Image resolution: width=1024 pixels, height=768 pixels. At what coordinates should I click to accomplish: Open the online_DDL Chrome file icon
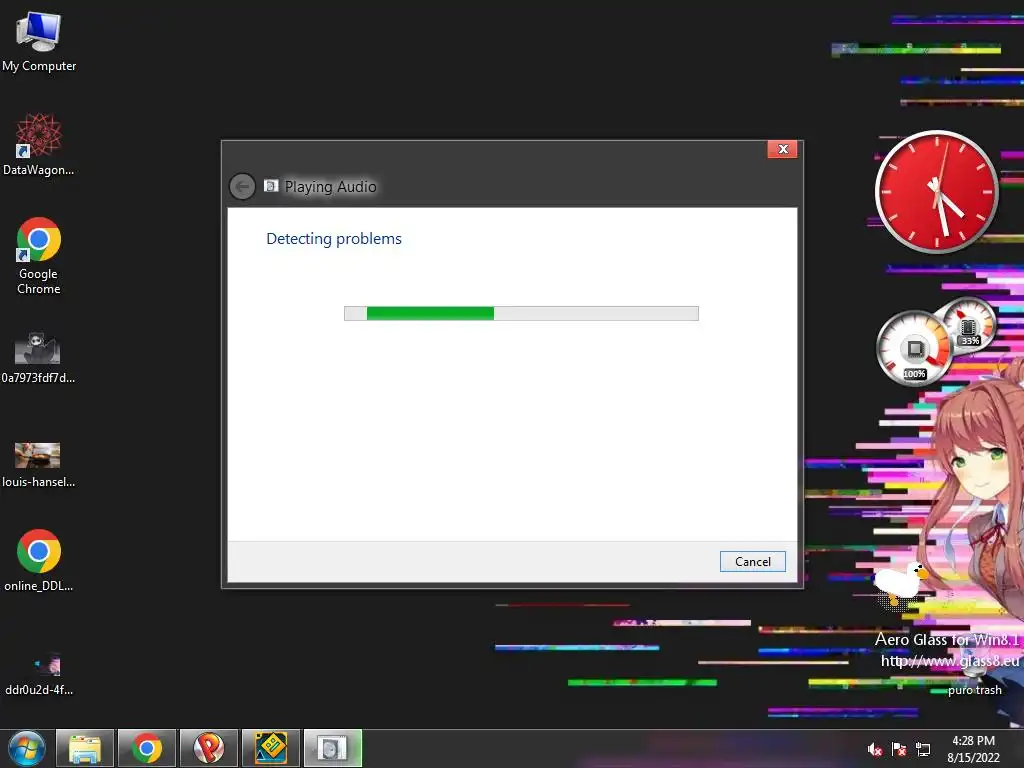(39, 560)
